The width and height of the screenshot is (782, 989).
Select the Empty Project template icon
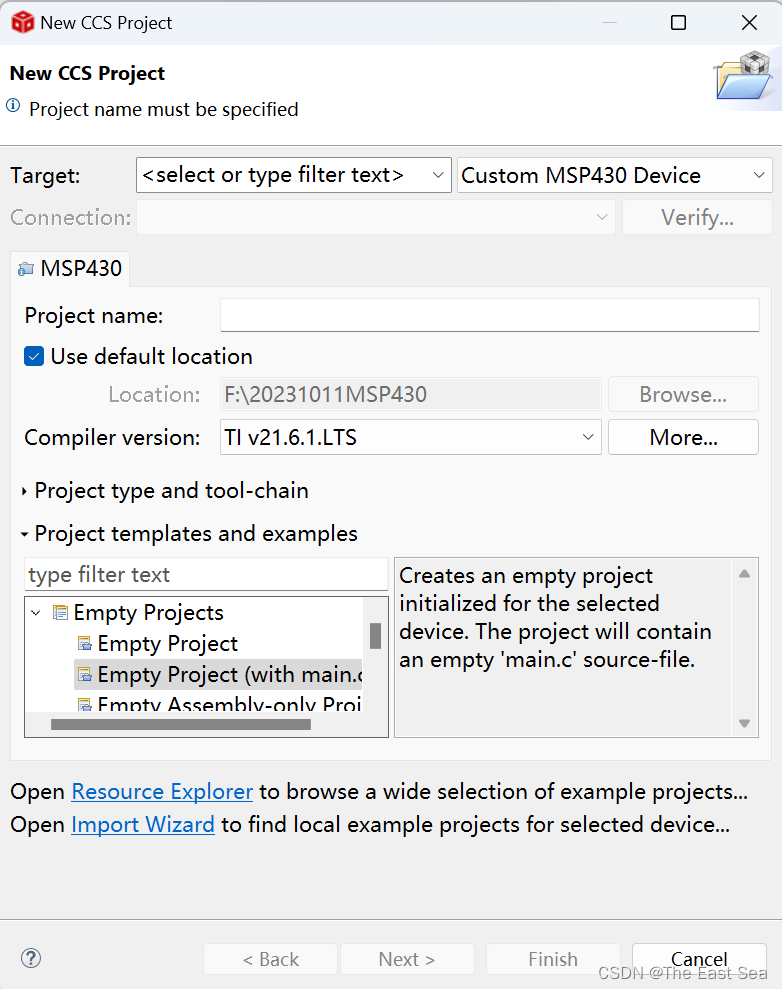pos(85,643)
